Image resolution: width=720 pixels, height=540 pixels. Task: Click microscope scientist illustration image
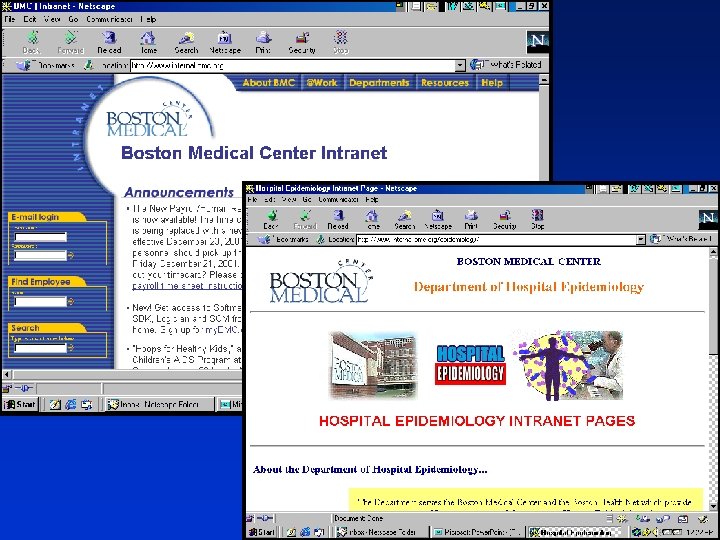coord(568,366)
